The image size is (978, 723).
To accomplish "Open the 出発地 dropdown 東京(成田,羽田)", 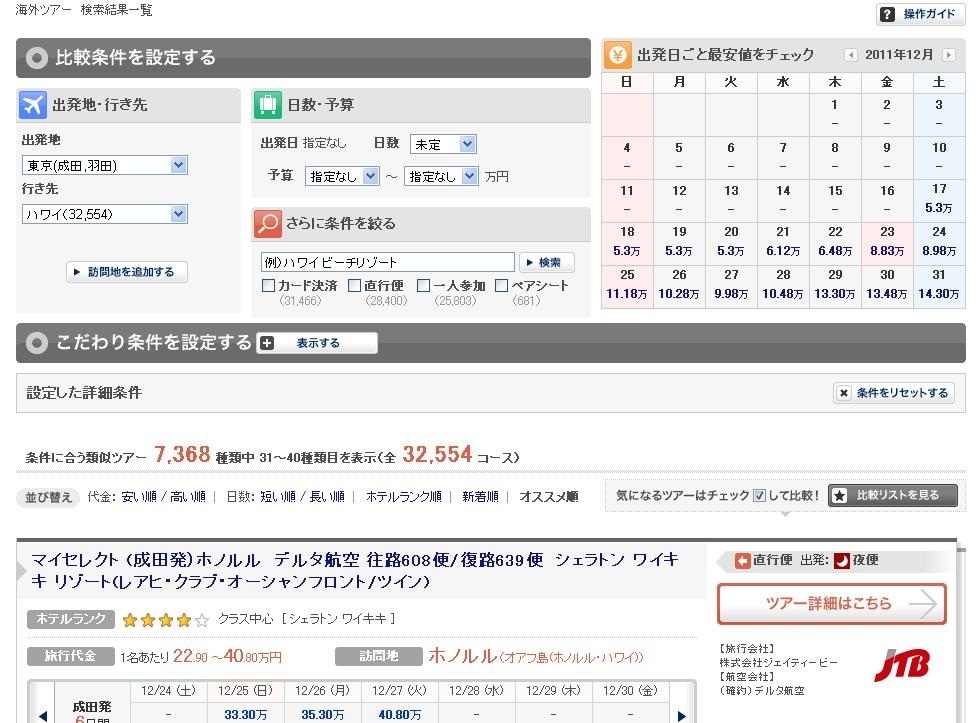I will pyautogui.click(x=105, y=165).
